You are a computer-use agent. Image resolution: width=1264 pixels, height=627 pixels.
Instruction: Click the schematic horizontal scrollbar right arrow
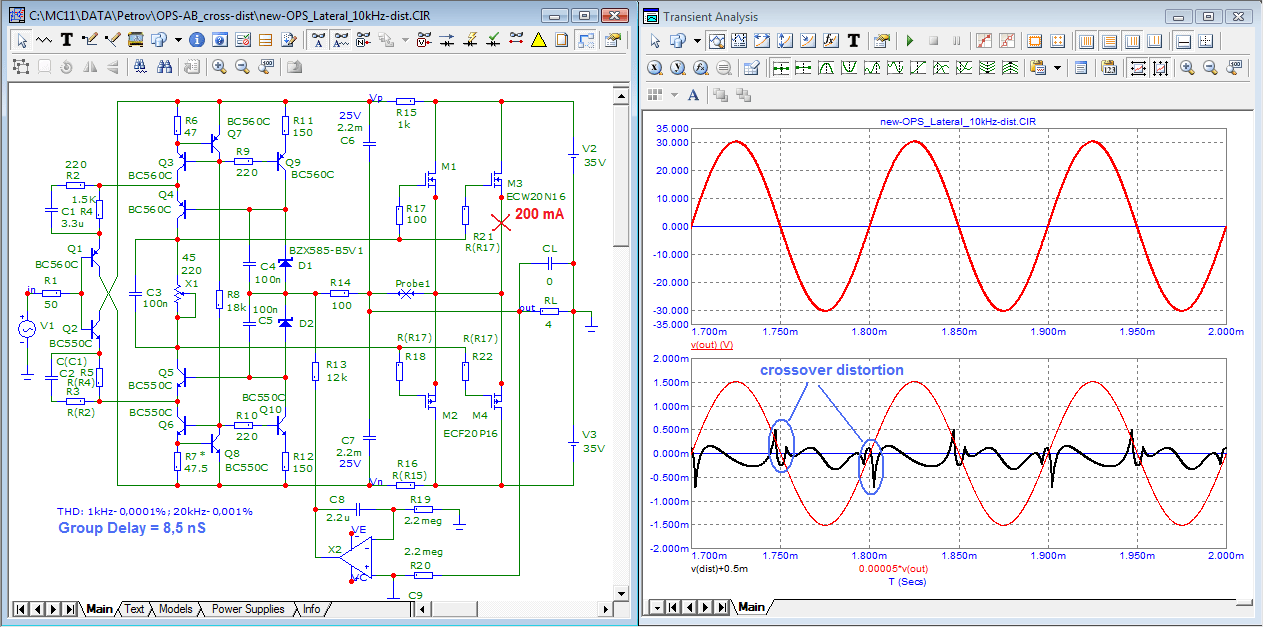click(x=606, y=609)
